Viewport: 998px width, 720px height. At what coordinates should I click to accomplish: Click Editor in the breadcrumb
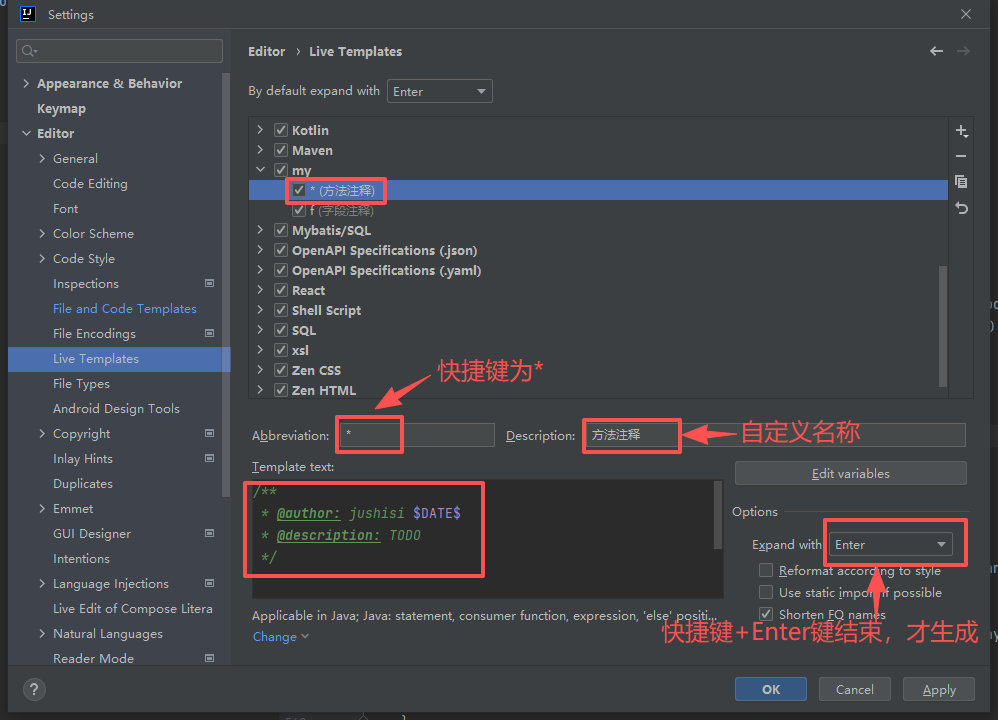pyautogui.click(x=267, y=51)
